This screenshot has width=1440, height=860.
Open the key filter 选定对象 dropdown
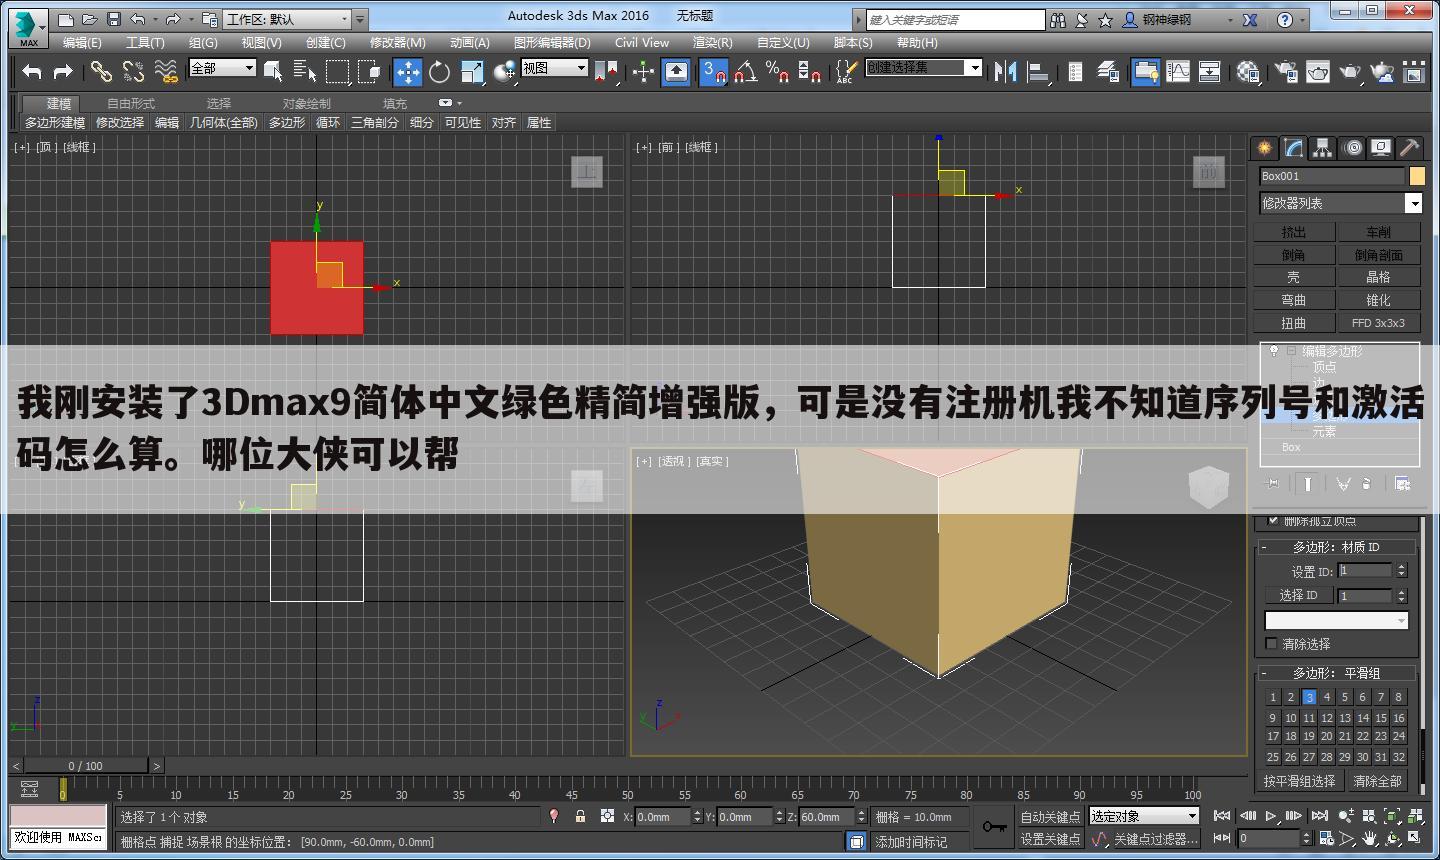[1143, 816]
